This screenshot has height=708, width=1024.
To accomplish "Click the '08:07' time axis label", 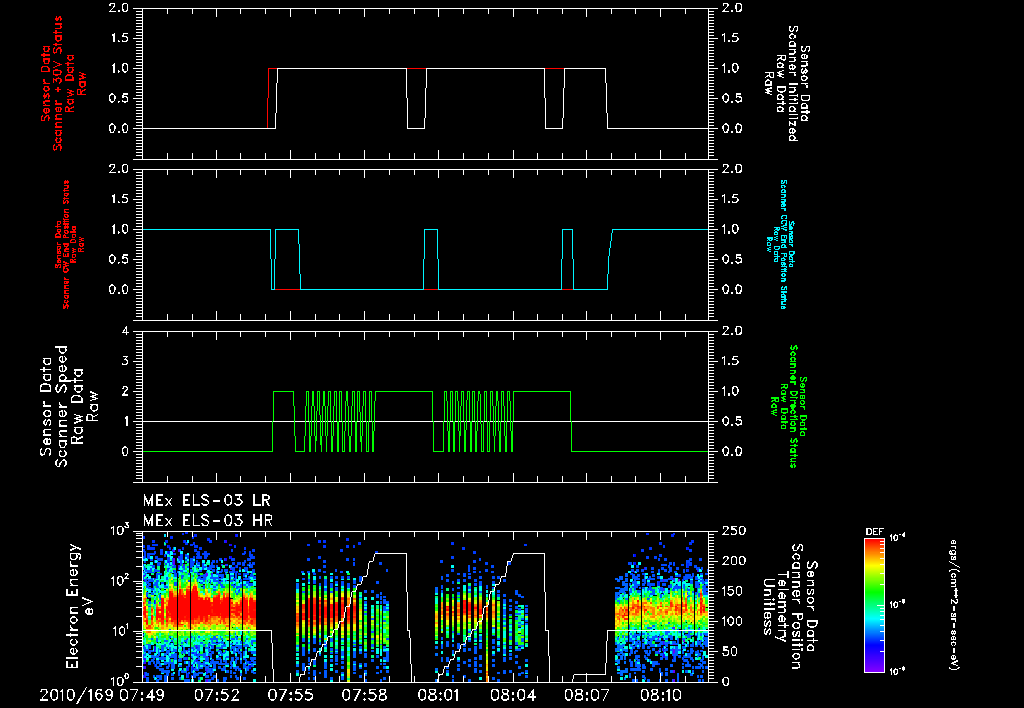I will [588, 695].
